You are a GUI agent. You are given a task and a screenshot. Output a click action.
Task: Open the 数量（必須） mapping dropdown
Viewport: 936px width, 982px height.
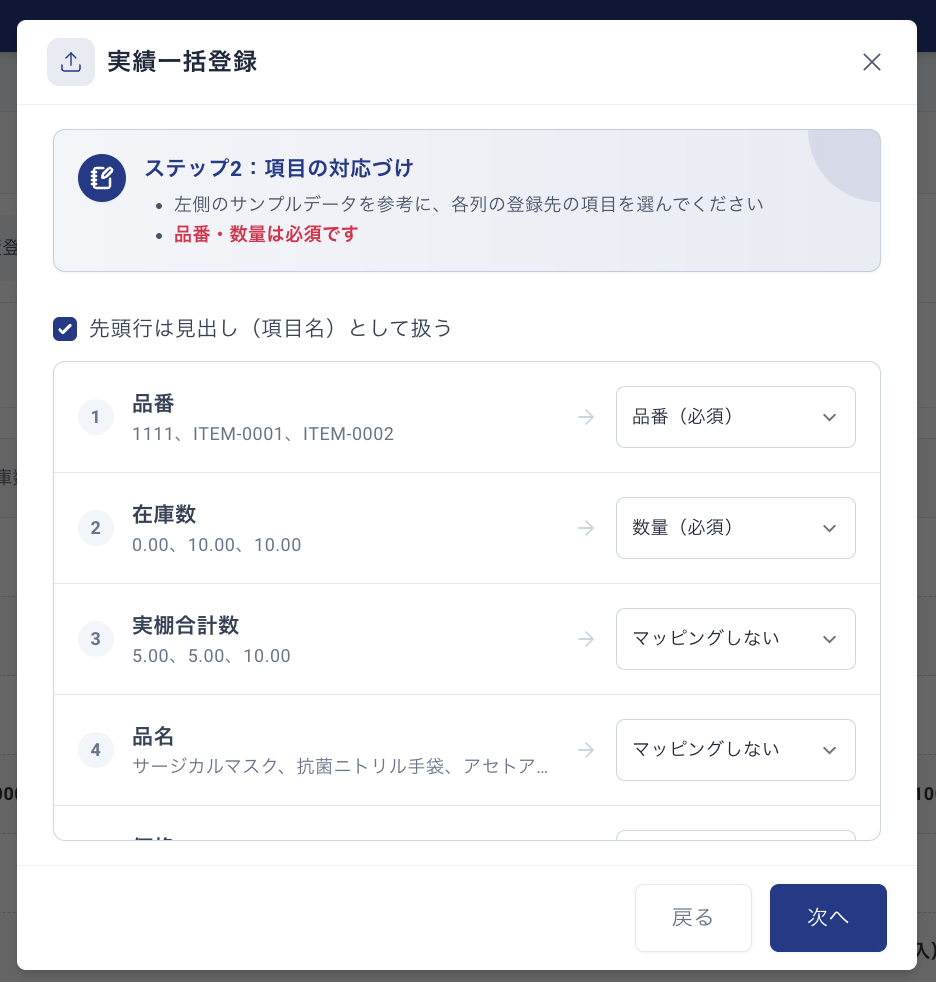(x=736, y=528)
